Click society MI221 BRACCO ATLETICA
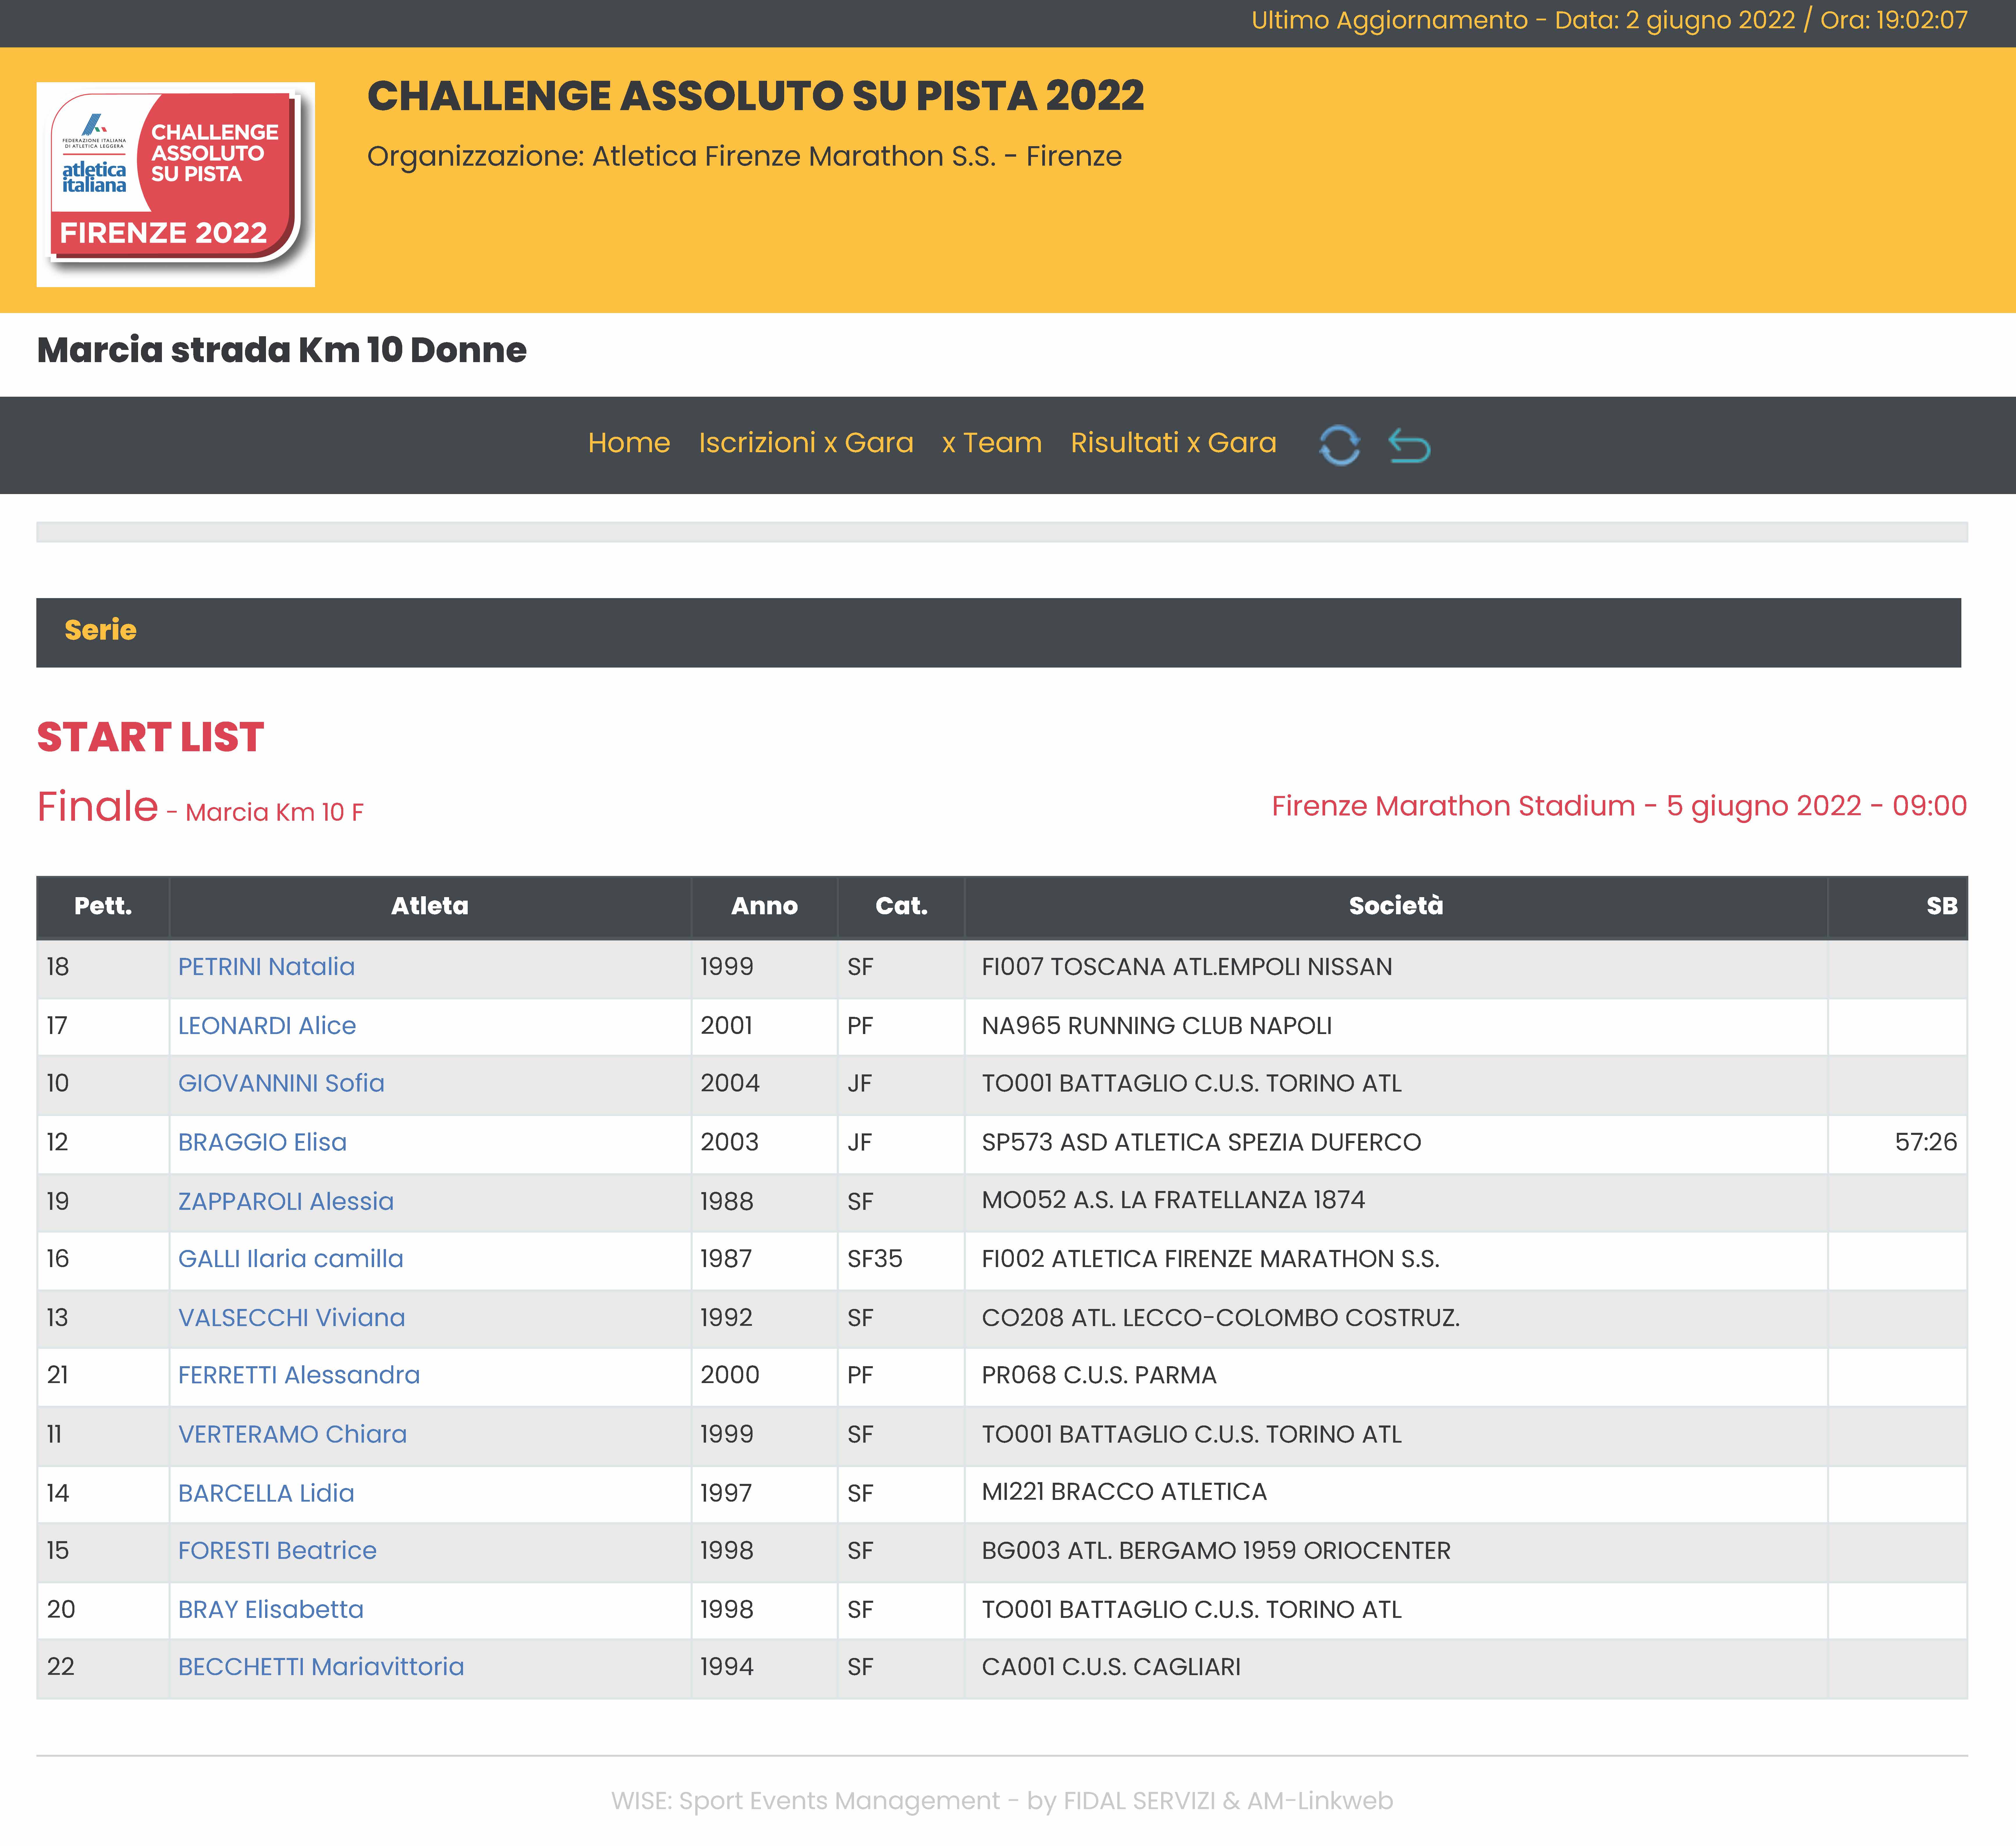Viewport: 2016px width, 1846px height. point(1124,1492)
